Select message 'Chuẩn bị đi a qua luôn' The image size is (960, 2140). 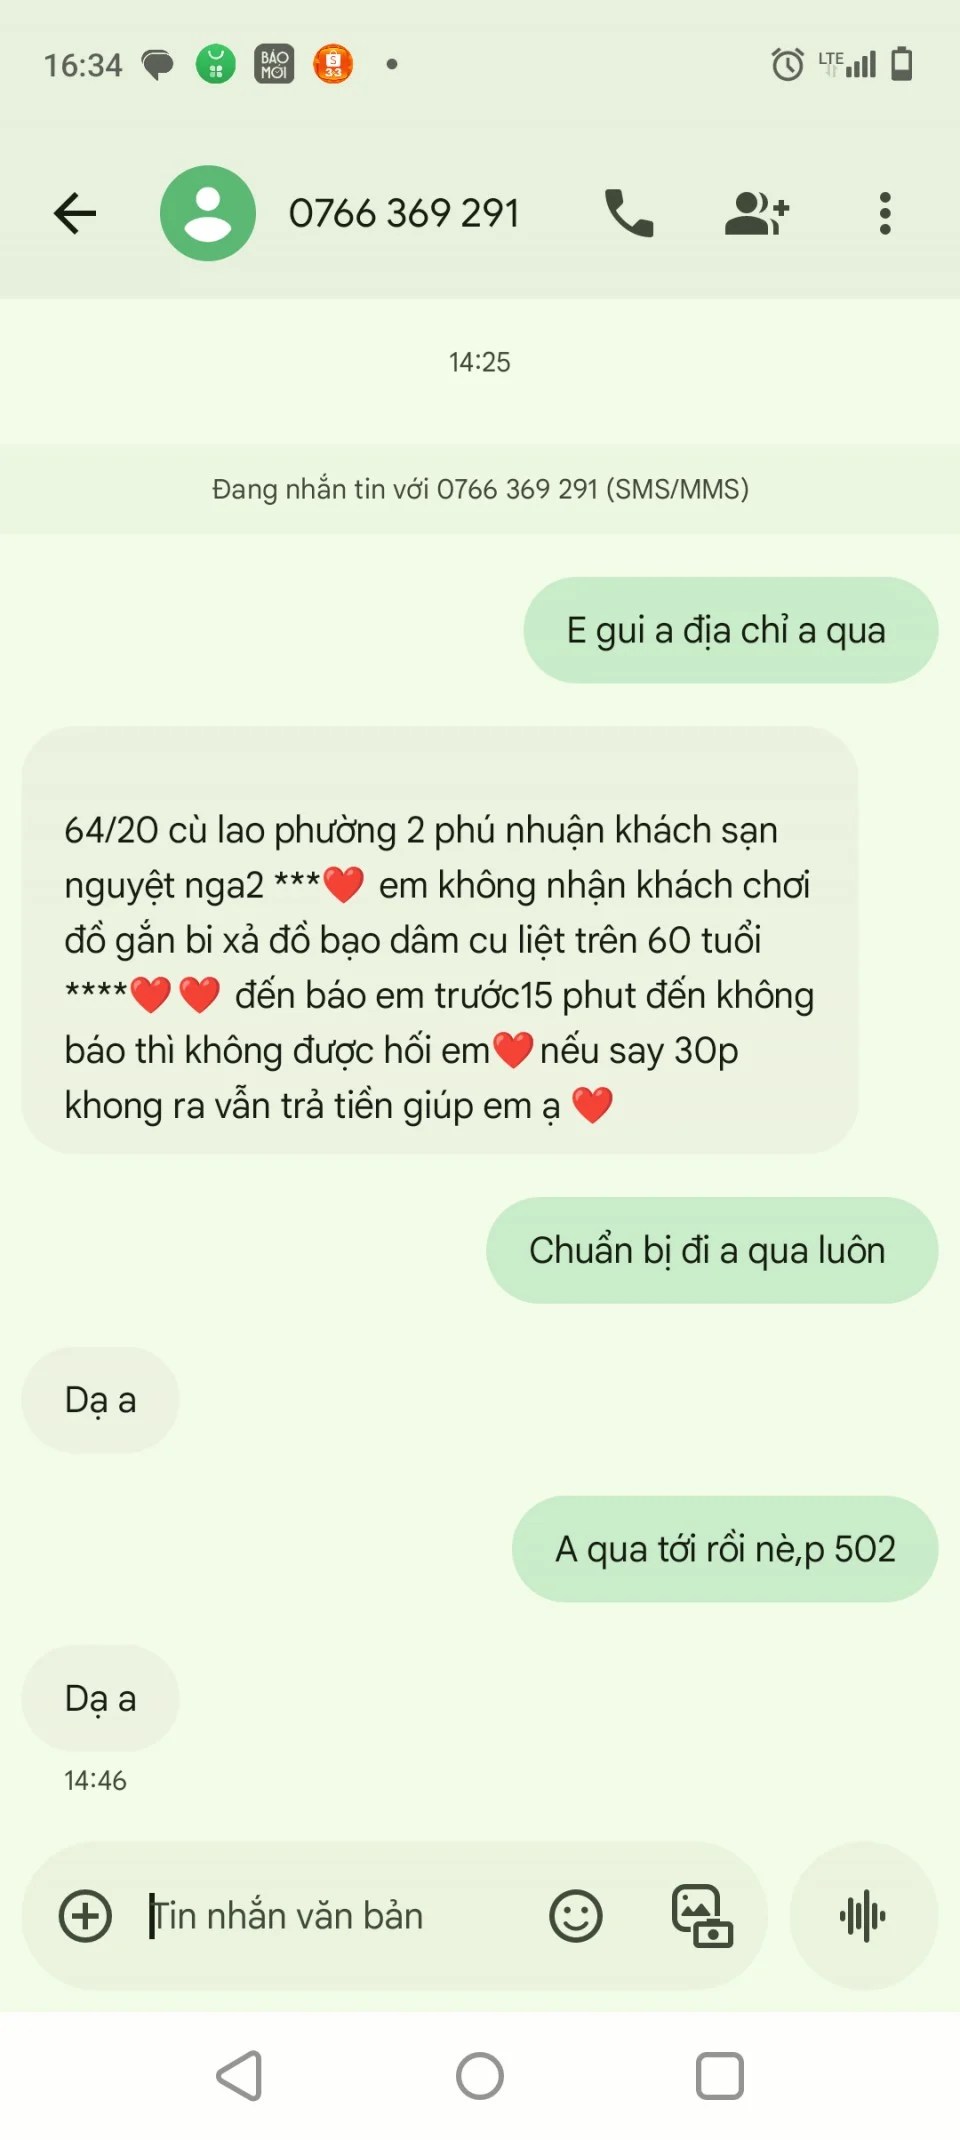(x=712, y=1250)
